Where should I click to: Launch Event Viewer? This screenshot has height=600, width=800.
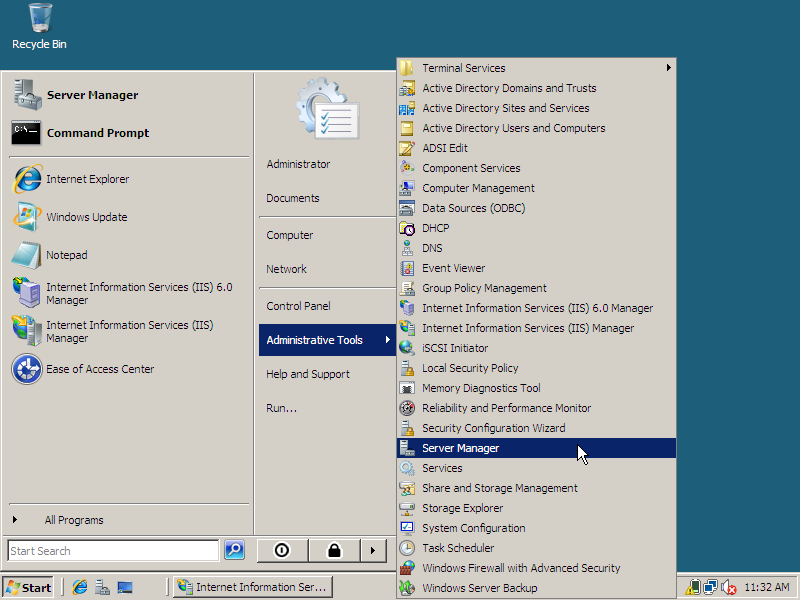tap(536, 268)
